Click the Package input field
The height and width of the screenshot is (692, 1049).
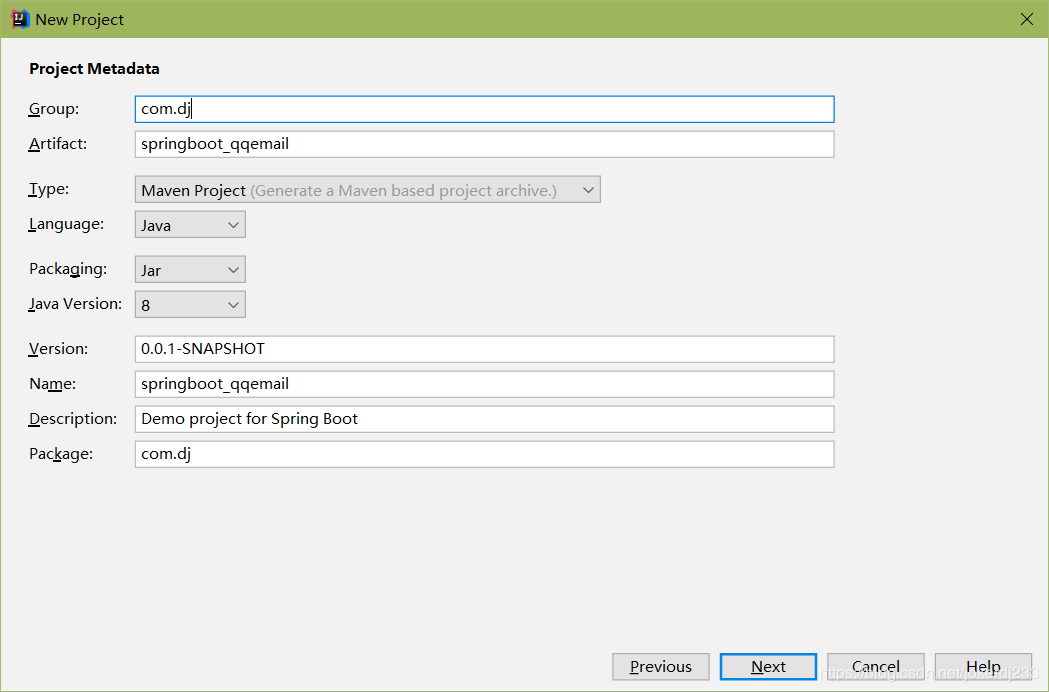pos(484,454)
